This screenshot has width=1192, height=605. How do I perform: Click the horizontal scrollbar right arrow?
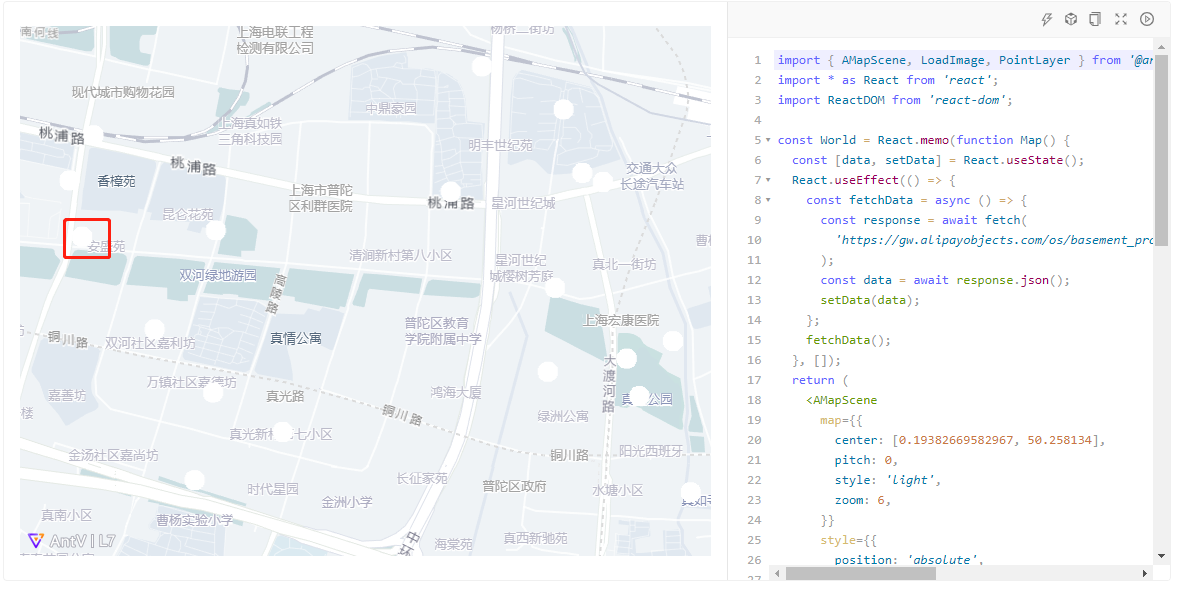(1145, 573)
